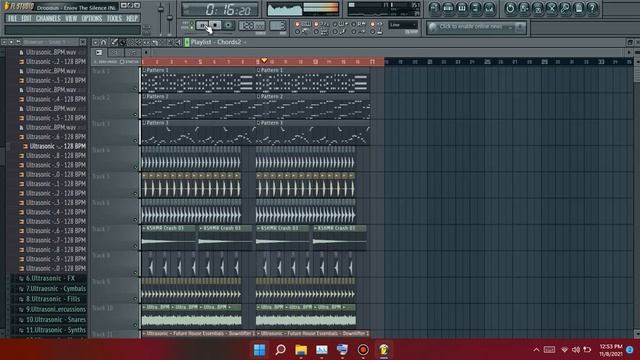Open the project info clipboard icon

tap(579, 8)
